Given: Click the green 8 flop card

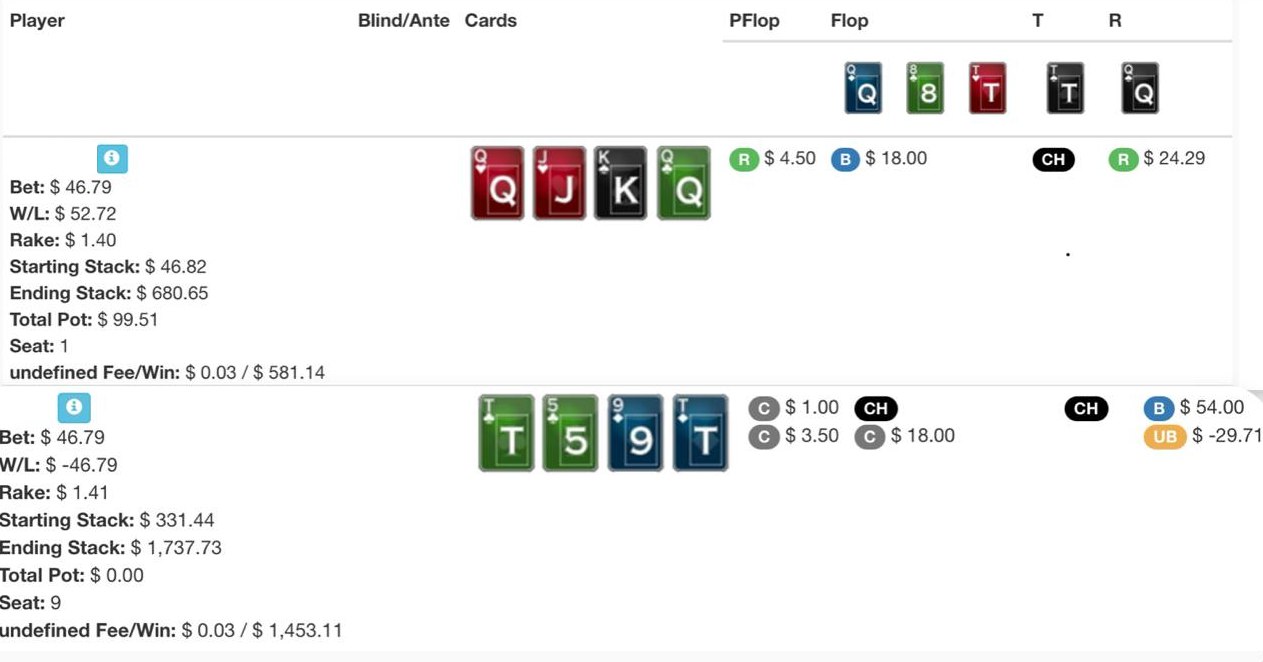Looking at the screenshot, I should click(925, 88).
